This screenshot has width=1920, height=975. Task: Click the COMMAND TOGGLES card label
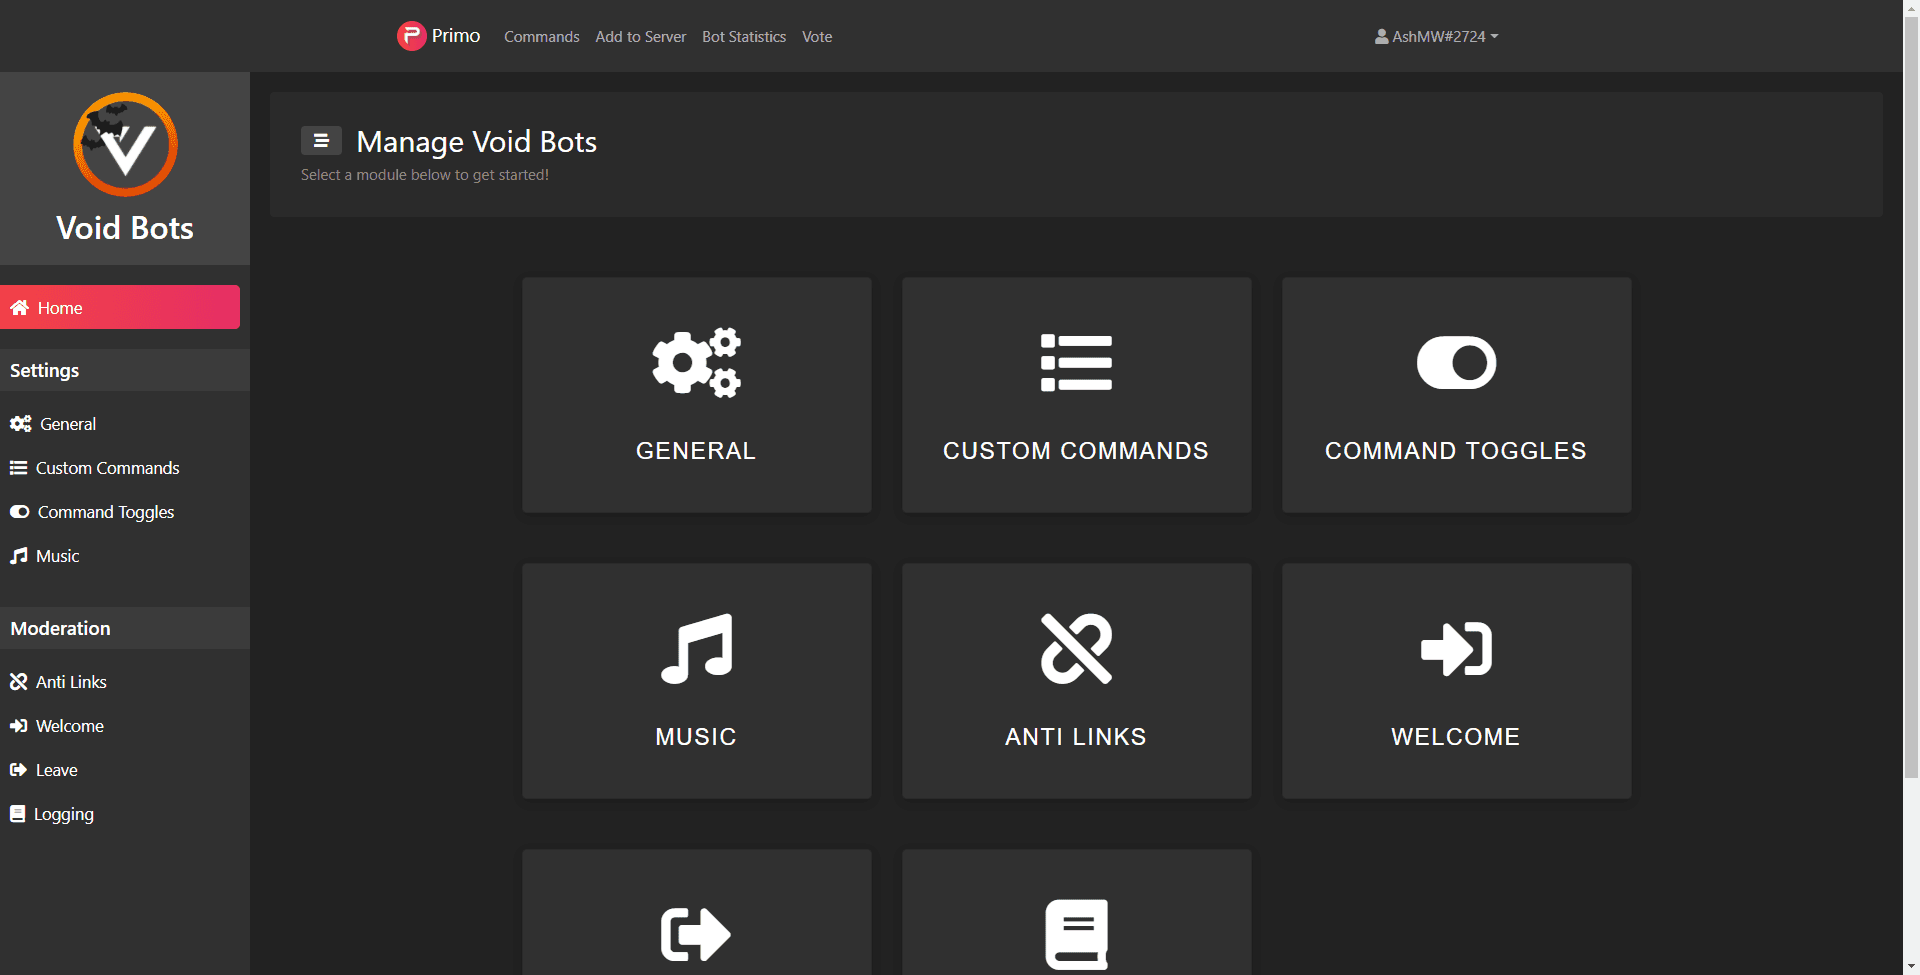click(1456, 451)
